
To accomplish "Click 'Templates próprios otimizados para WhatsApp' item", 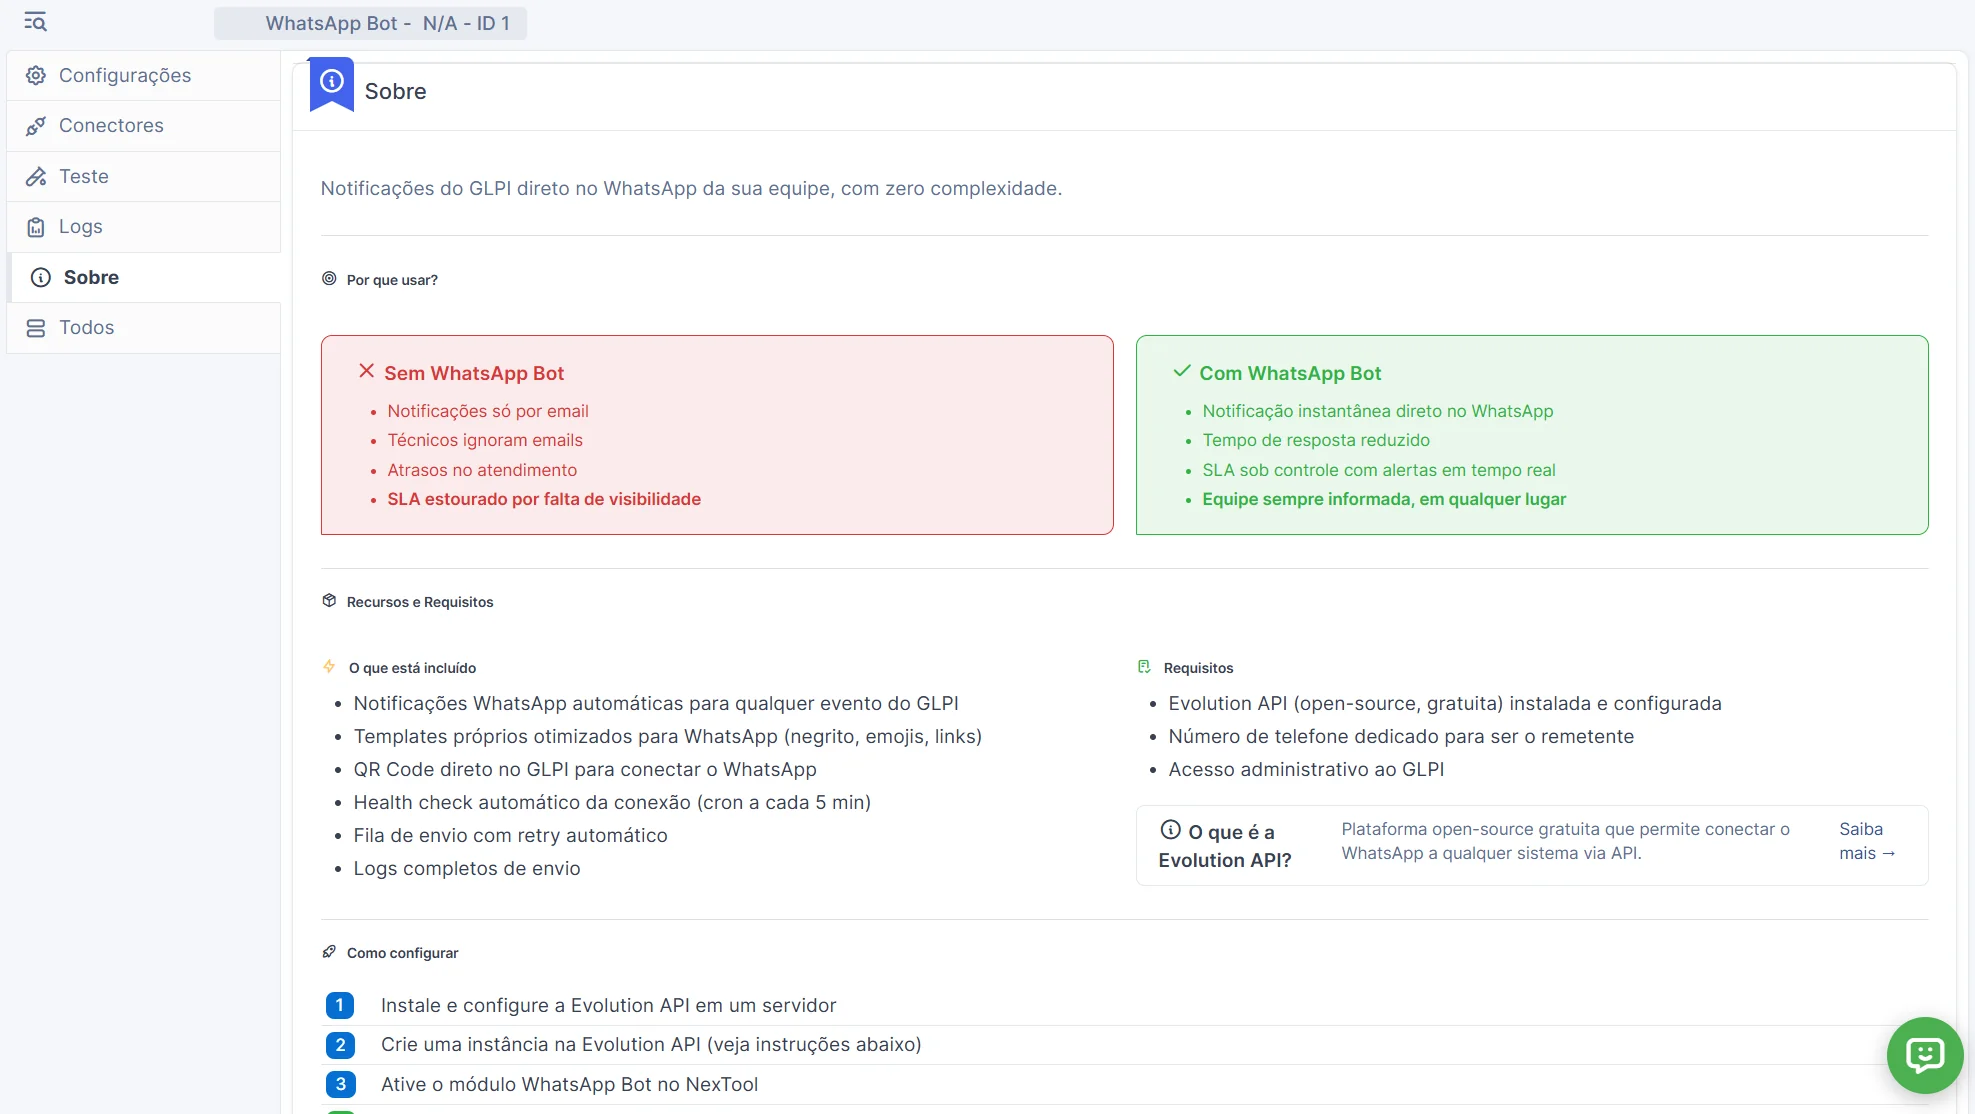I will click(668, 737).
